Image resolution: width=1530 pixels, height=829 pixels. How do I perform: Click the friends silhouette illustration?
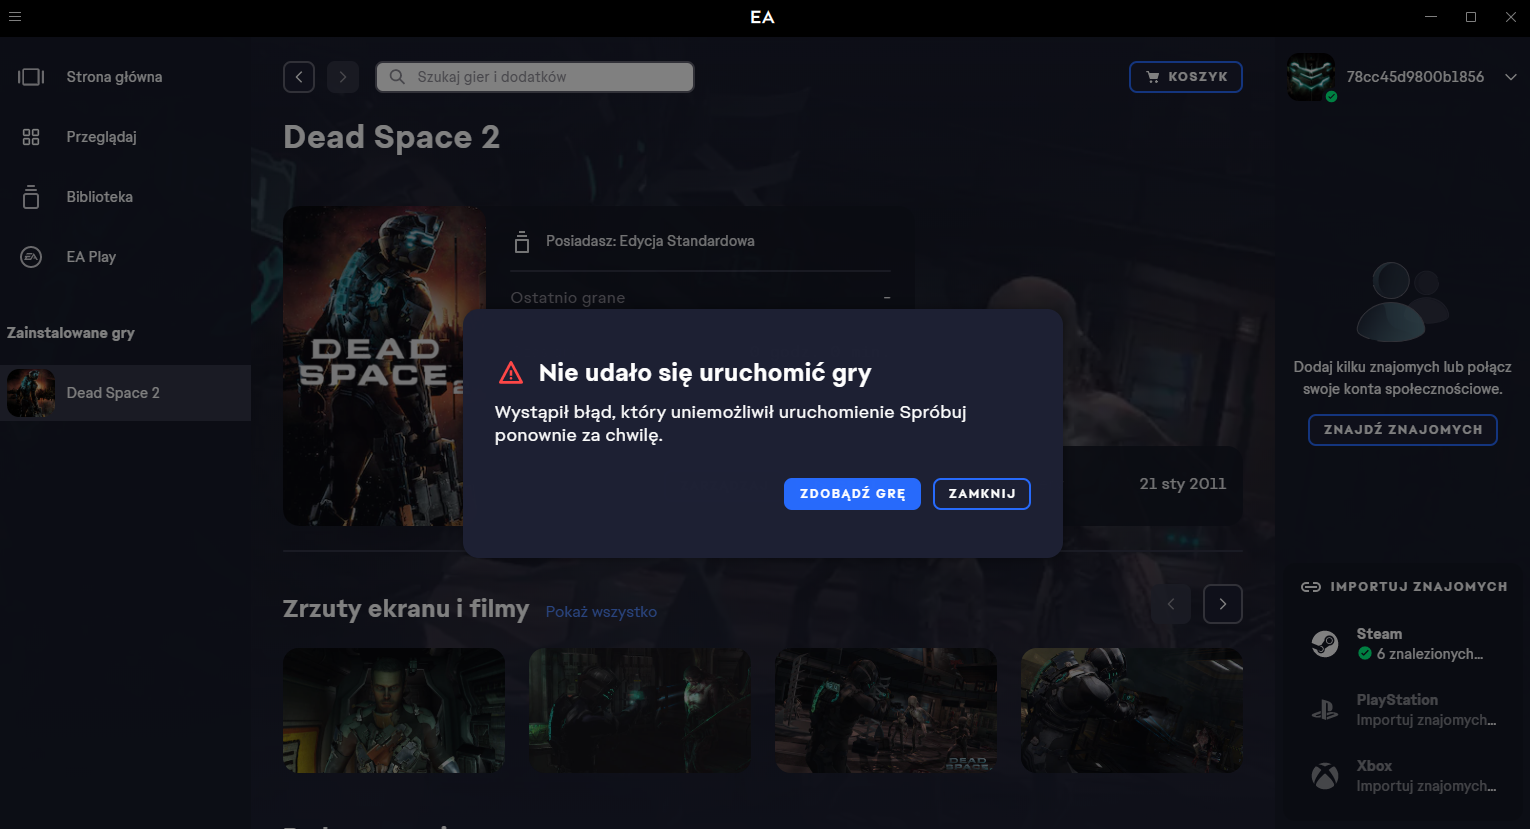(x=1403, y=301)
